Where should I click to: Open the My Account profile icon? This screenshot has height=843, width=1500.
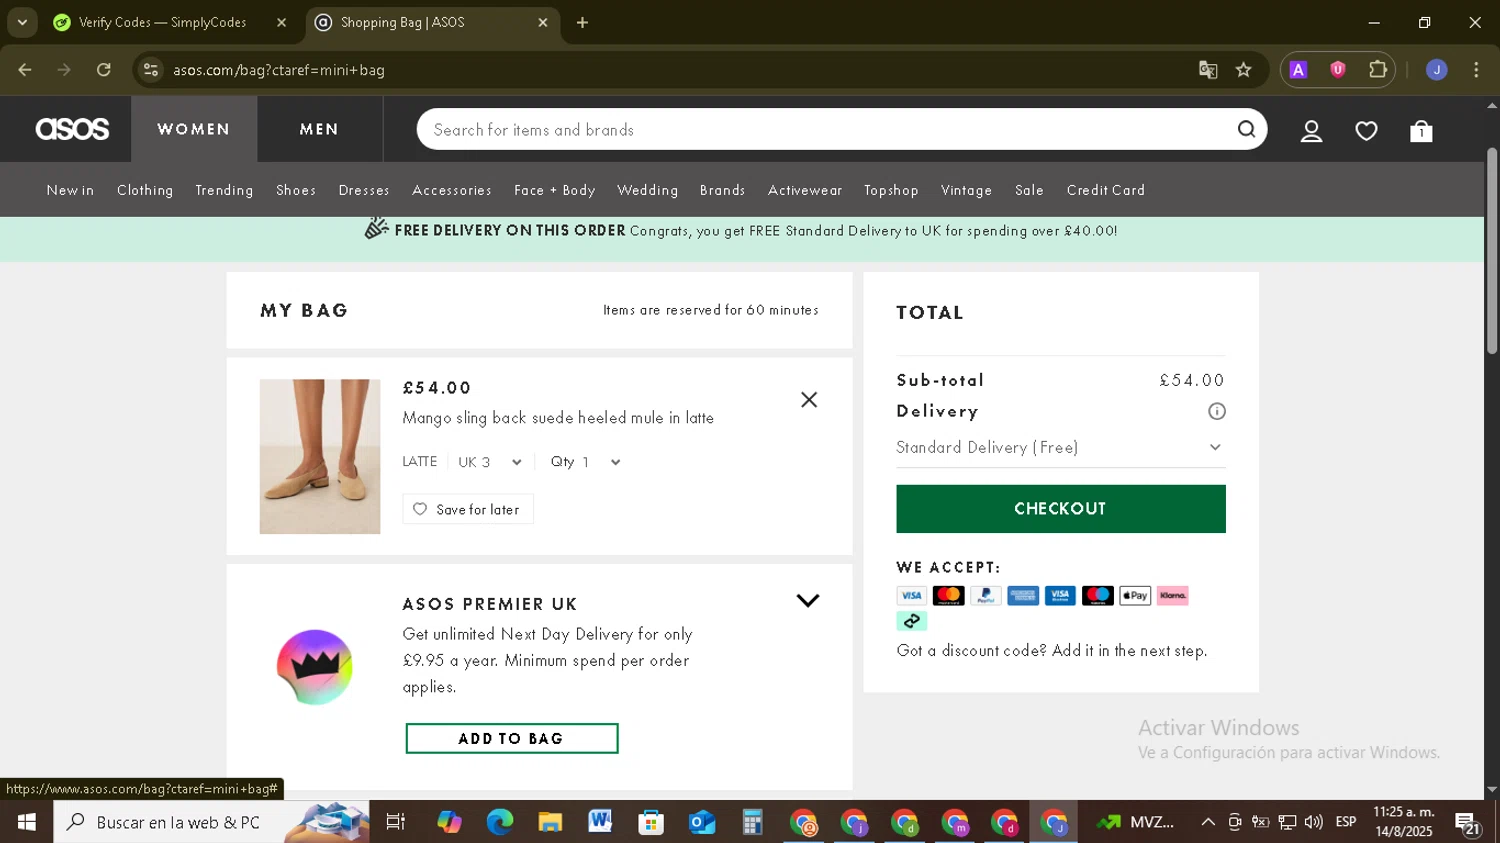tap(1311, 131)
